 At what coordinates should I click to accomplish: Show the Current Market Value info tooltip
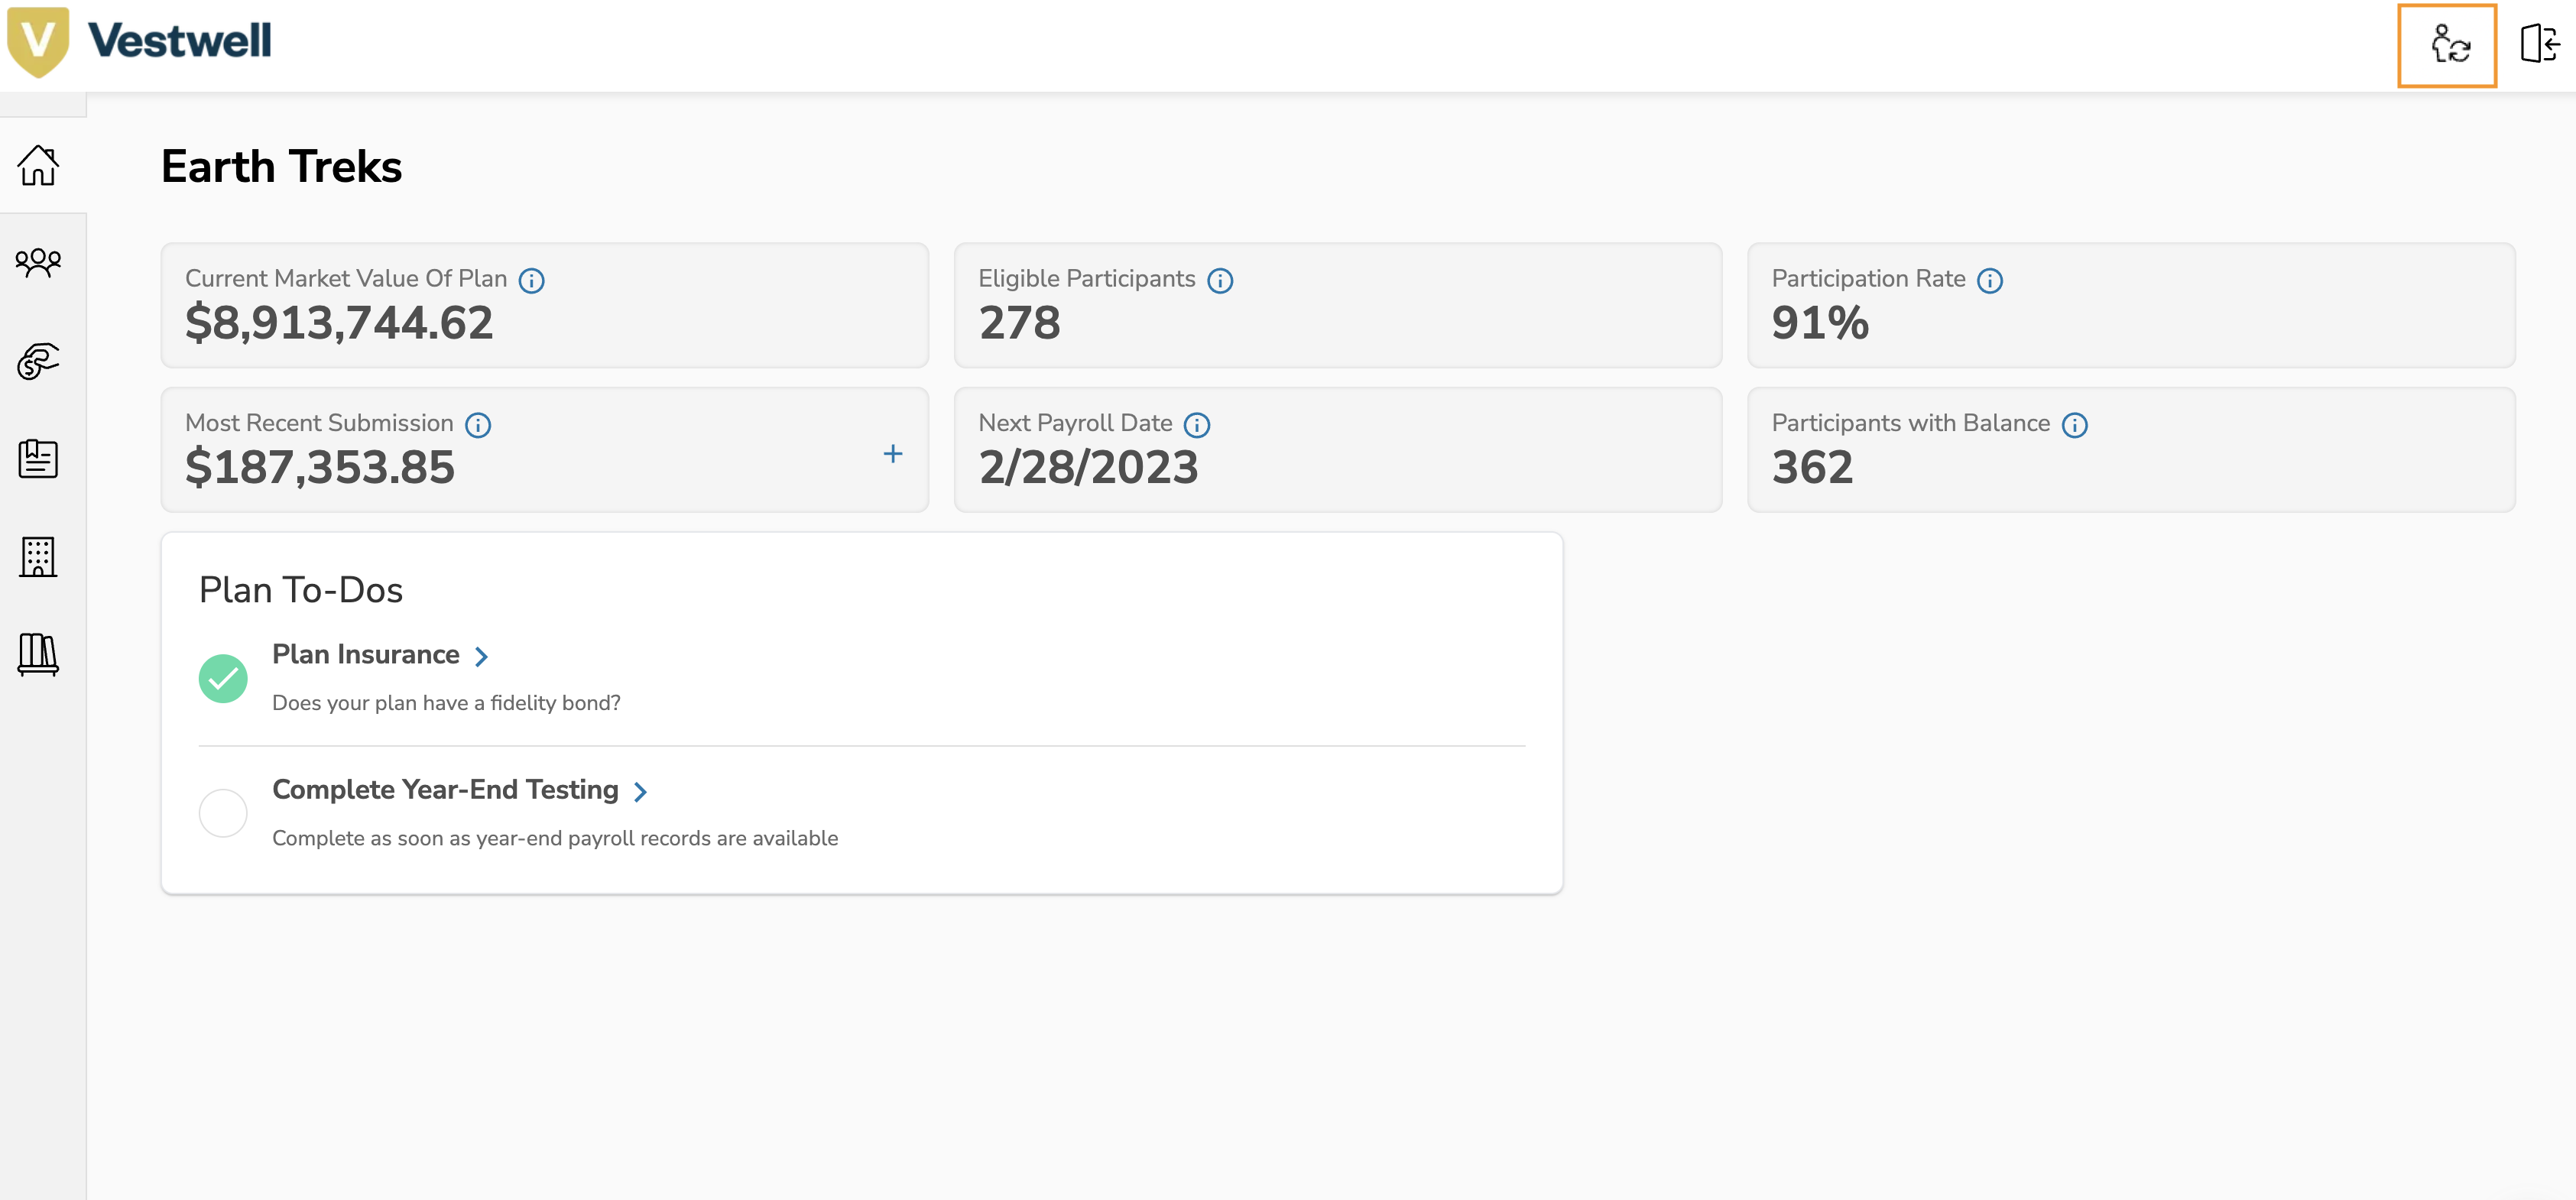coord(532,281)
